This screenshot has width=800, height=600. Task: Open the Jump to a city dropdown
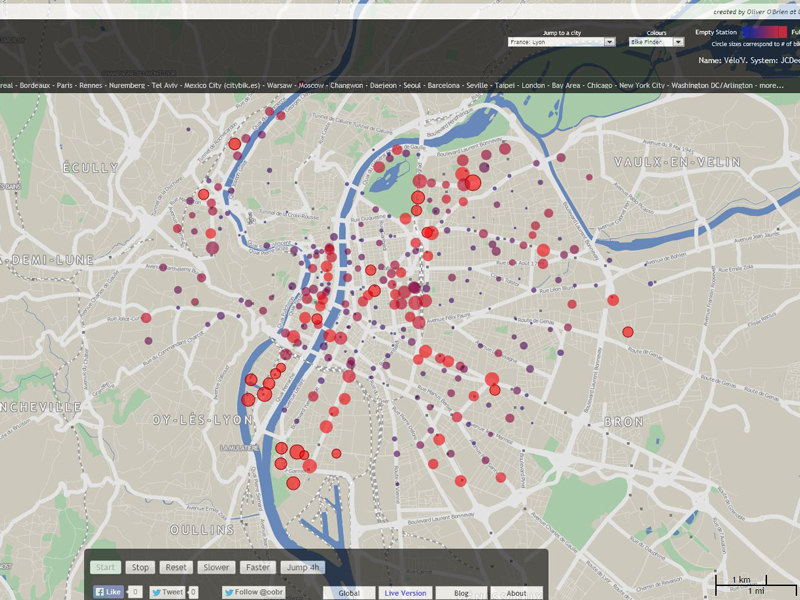pos(561,42)
